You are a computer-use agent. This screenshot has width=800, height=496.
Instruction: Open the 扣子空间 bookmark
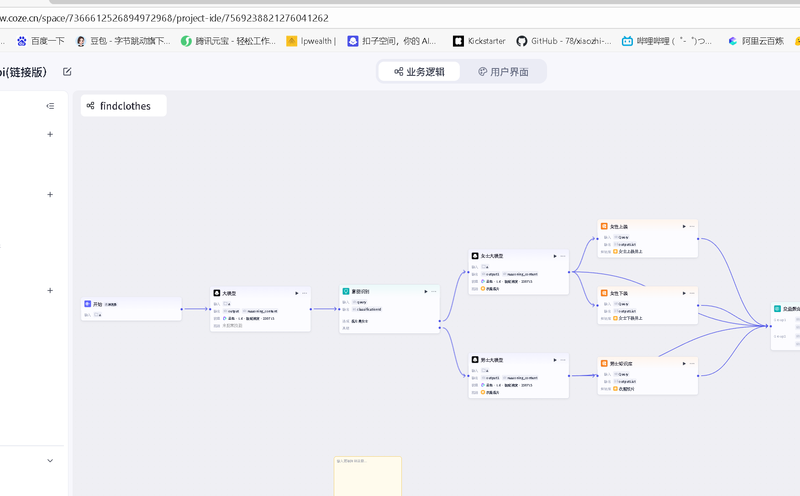pos(392,41)
